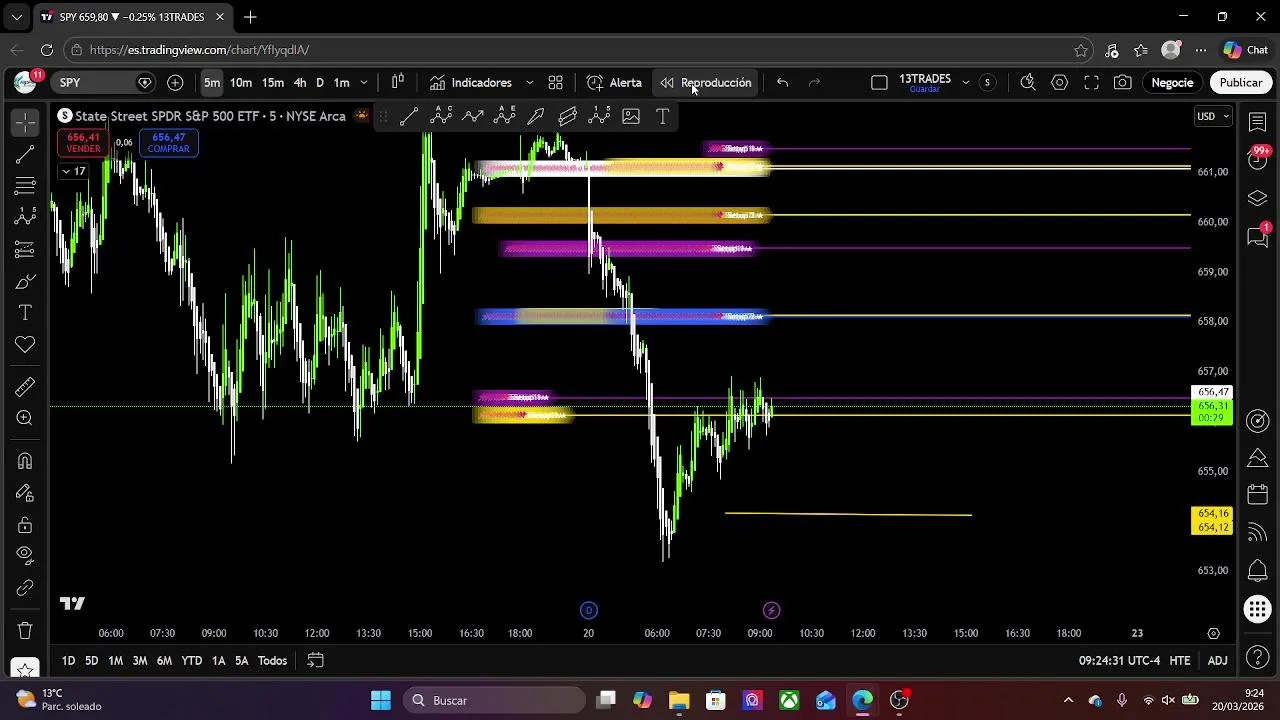Open the Fibonacci/Gann tools in left sidebar
Viewport: 1280px width, 720px height.
point(25,186)
